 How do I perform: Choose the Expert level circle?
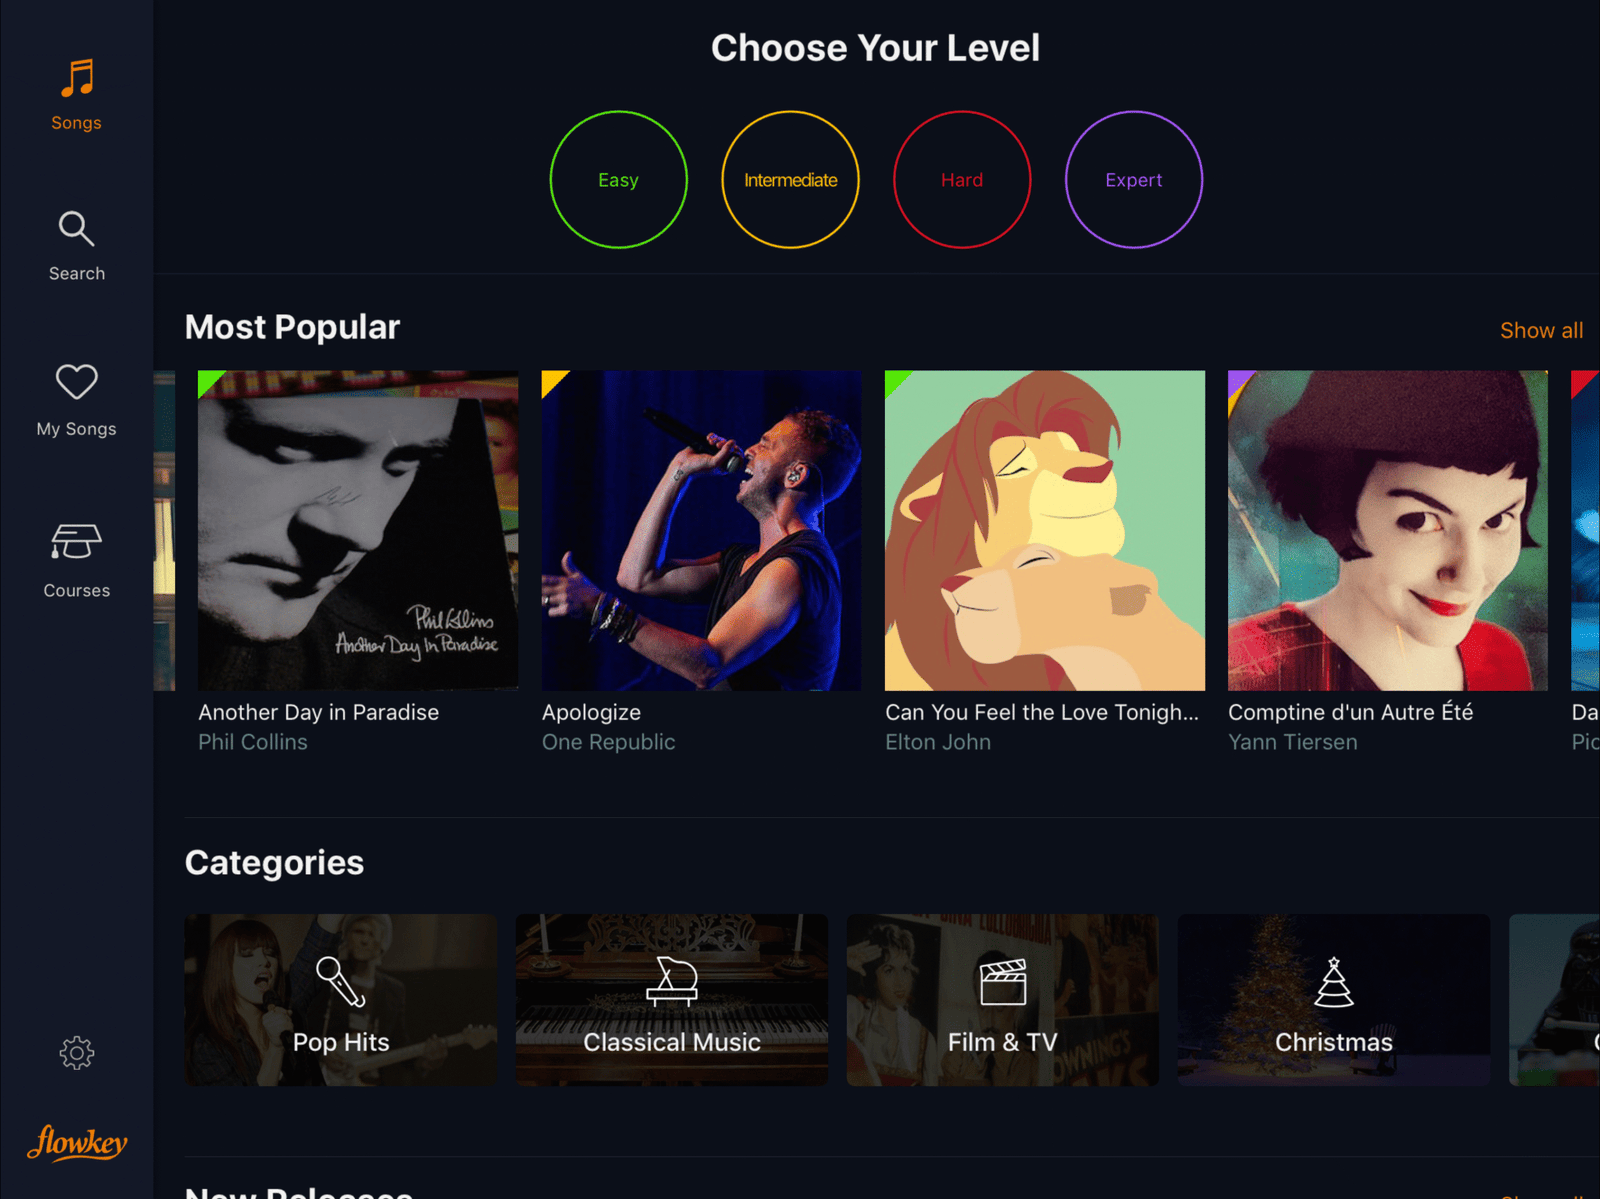click(1134, 180)
